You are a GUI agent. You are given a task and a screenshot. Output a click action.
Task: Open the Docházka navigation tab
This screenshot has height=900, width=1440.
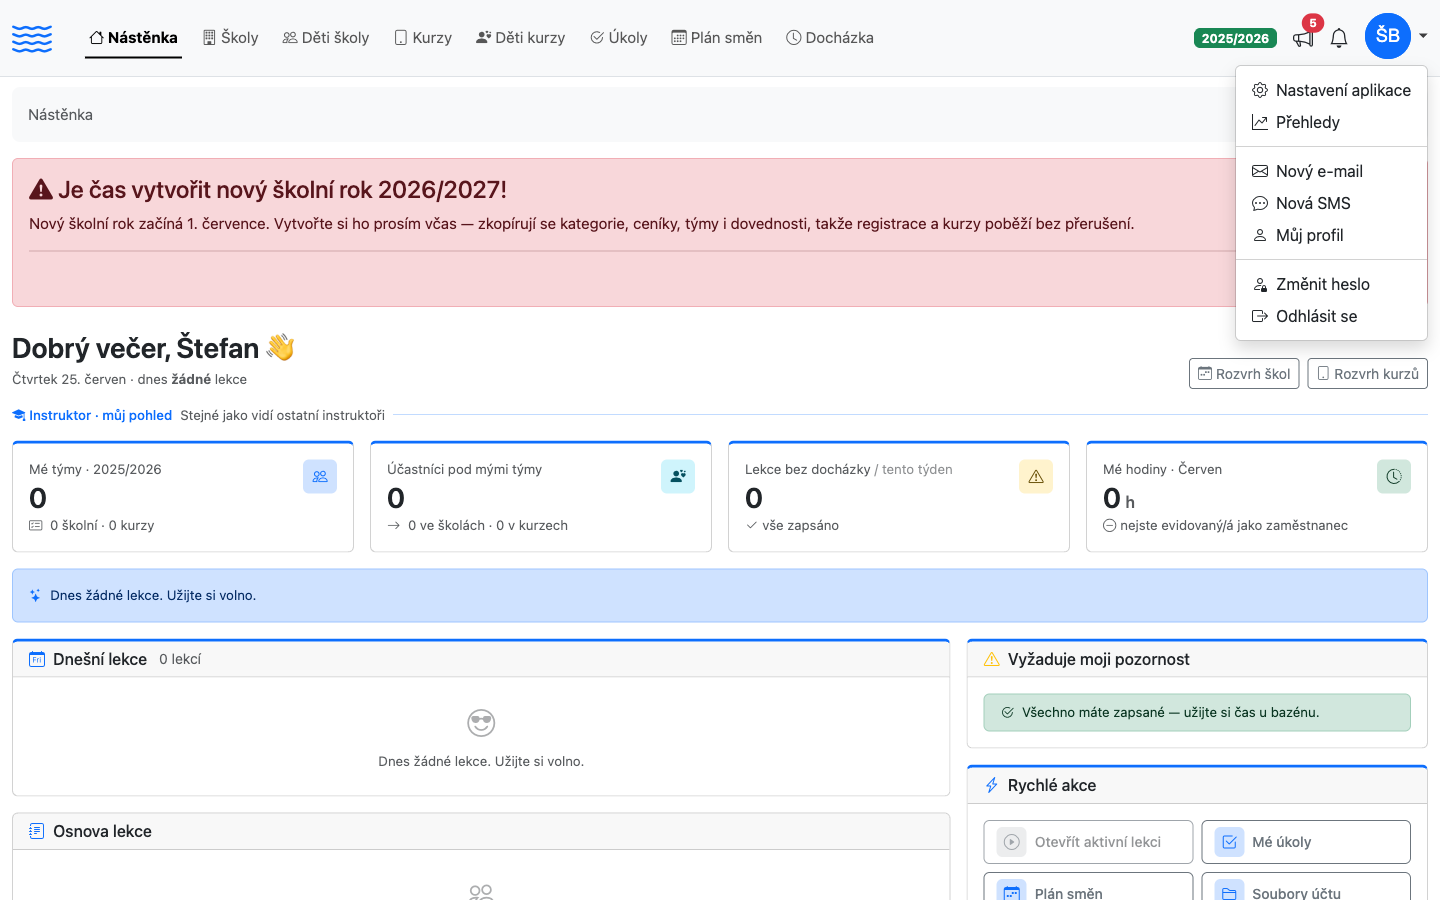pos(830,38)
